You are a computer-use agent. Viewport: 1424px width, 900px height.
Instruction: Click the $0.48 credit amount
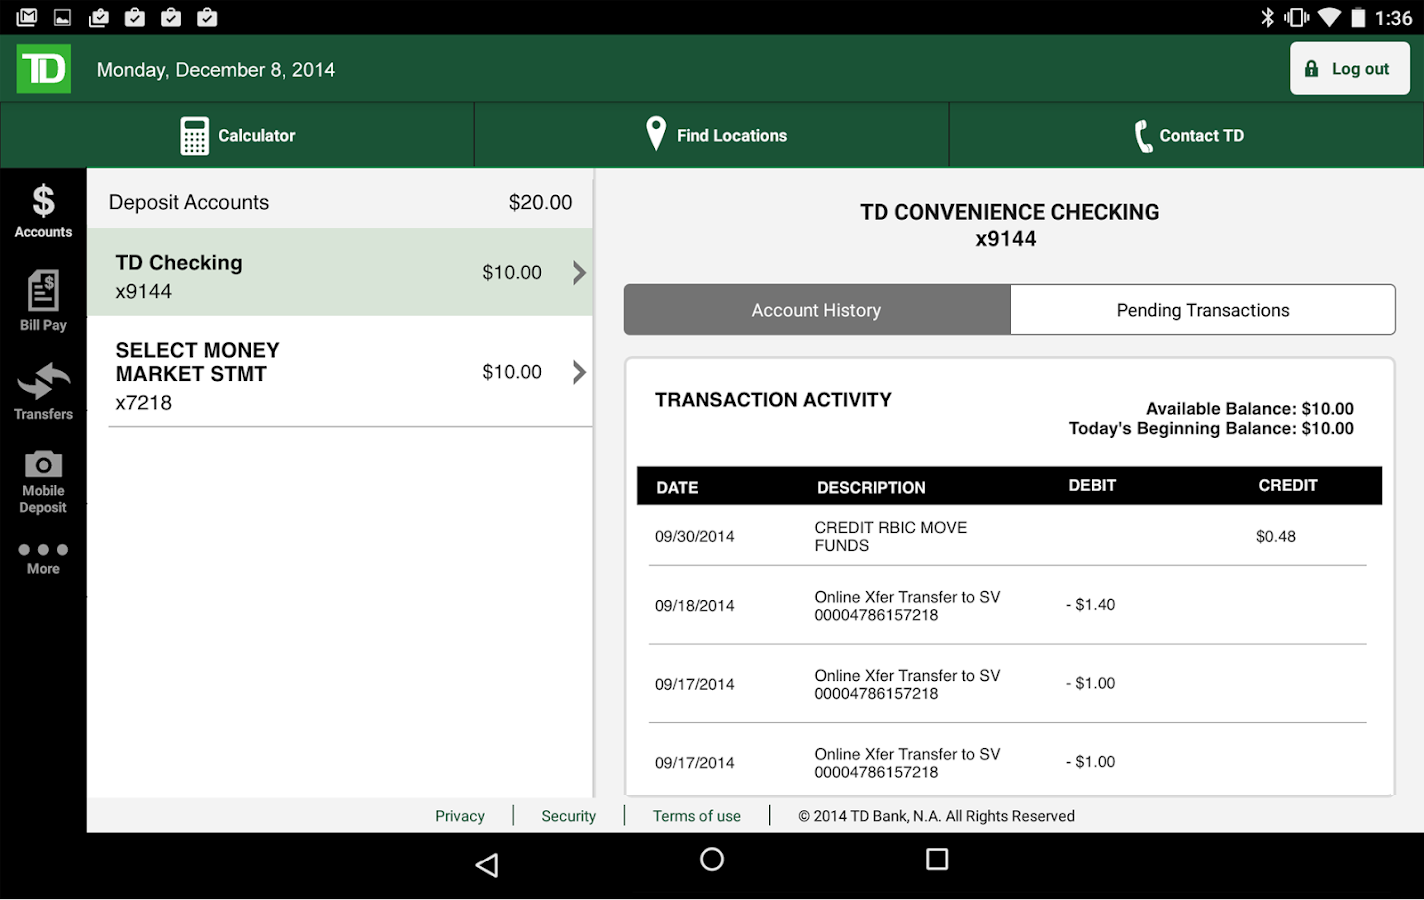click(x=1276, y=536)
